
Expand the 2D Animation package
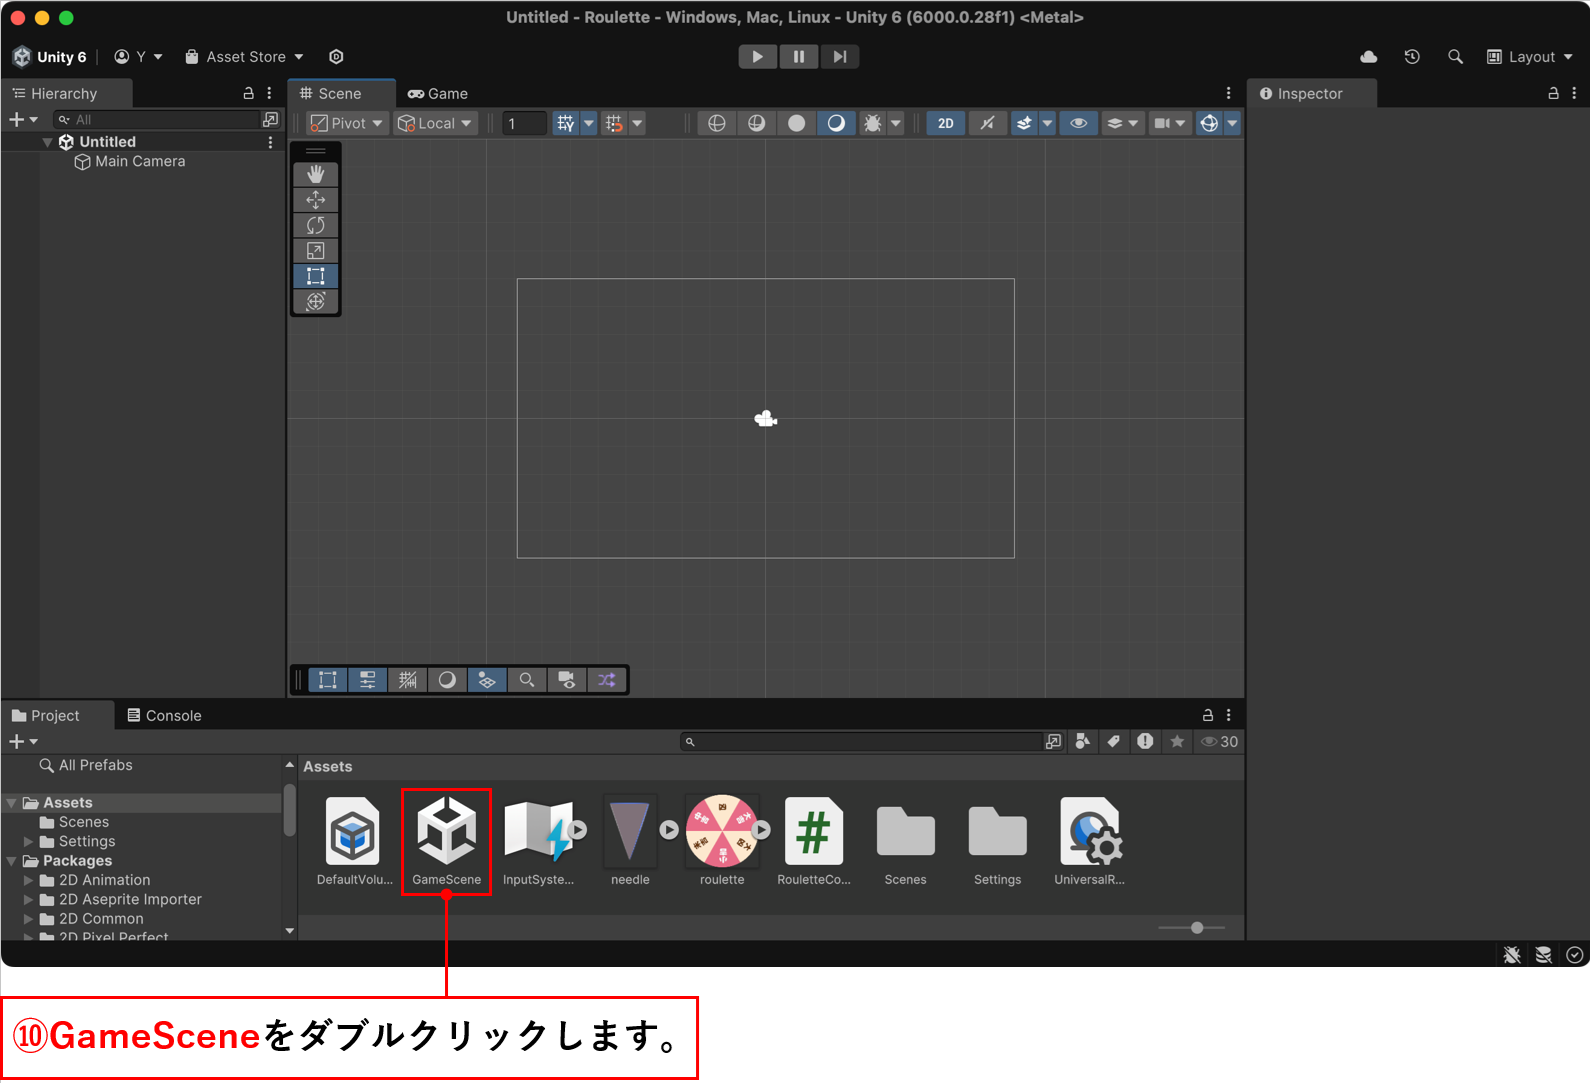click(29, 881)
